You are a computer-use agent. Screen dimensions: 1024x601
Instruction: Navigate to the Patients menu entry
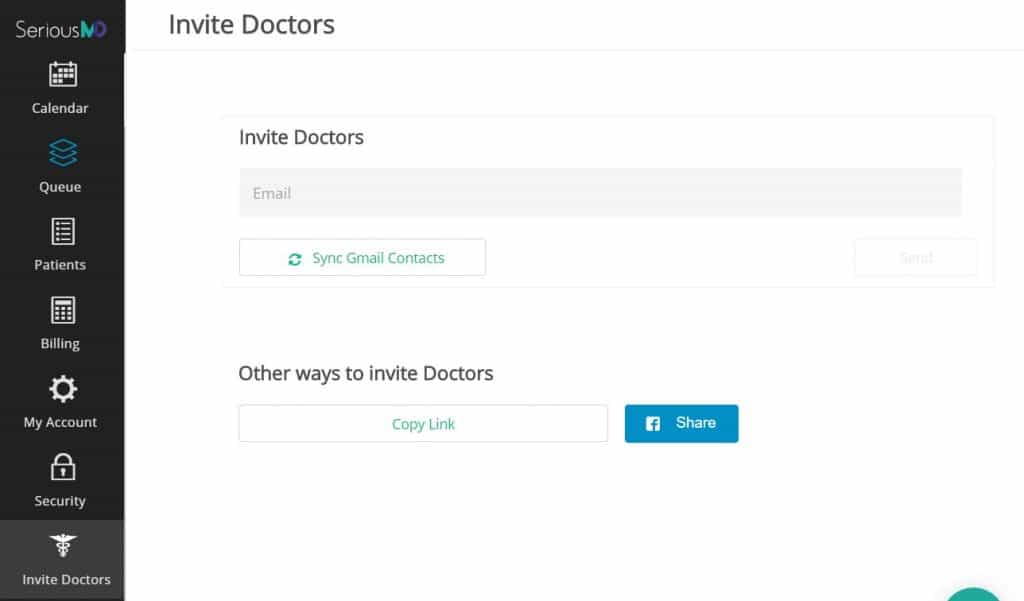tap(60, 265)
